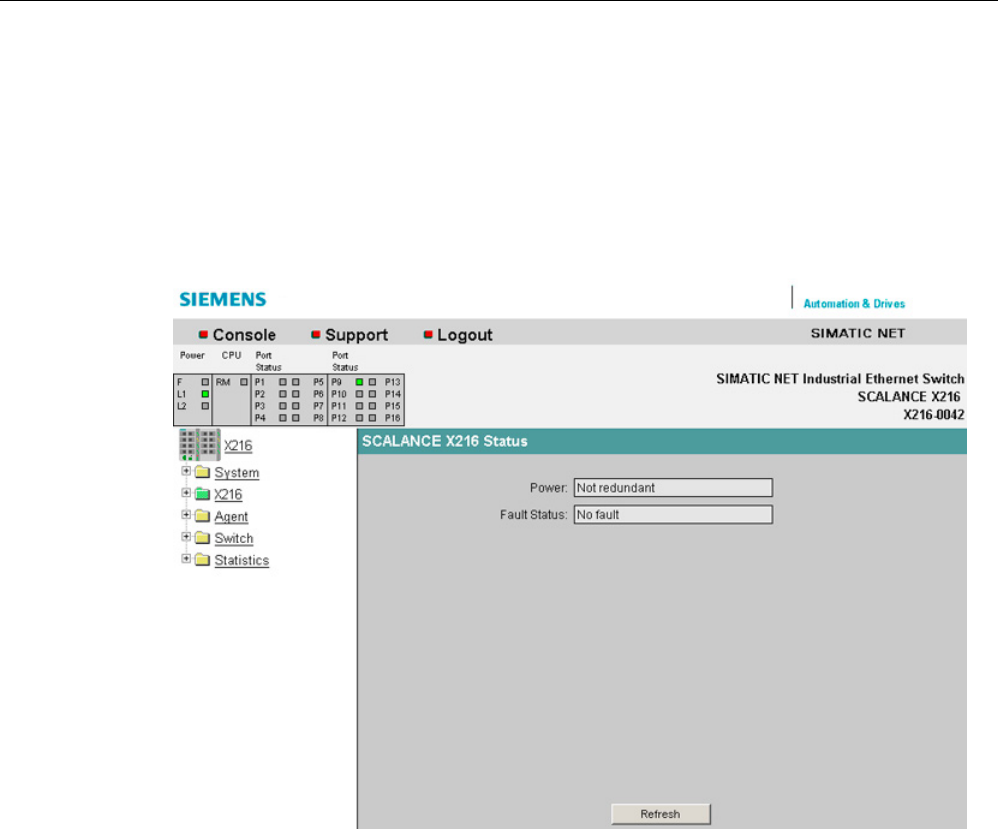
Task: Click the green L1 power LED
Action: [x=205, y=394]
